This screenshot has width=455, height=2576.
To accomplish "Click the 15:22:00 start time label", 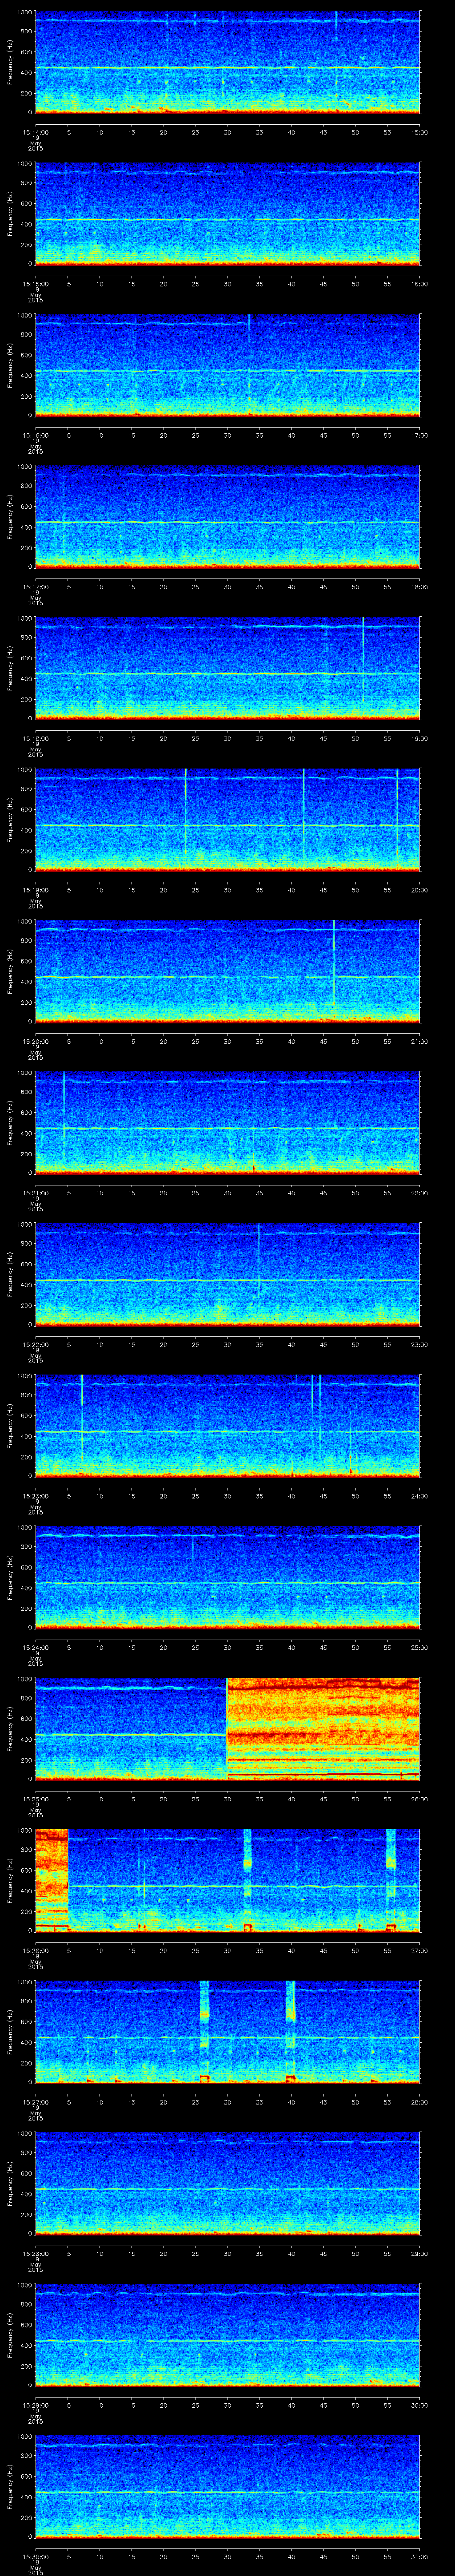I will (x=35, y=1344).
